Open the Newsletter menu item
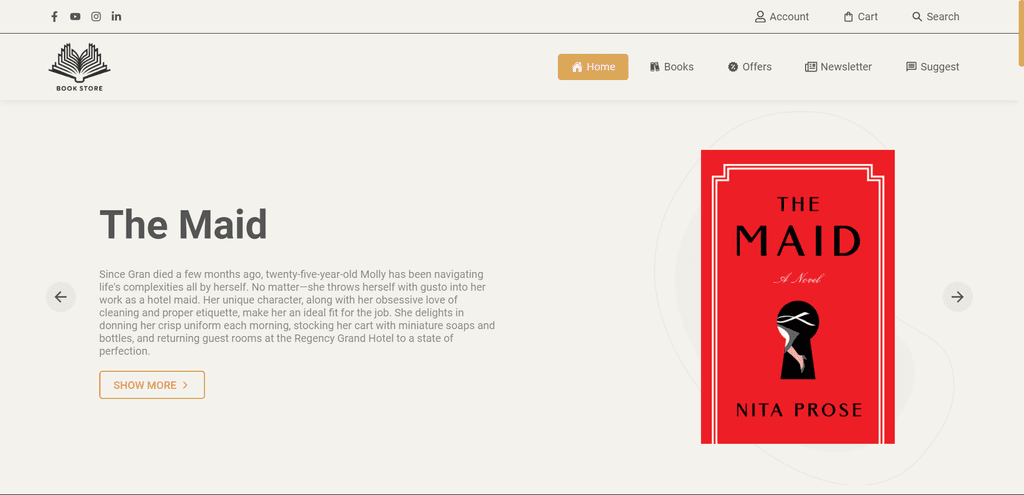This screenshot has height=495, width=1024. (x=839, y=67)
